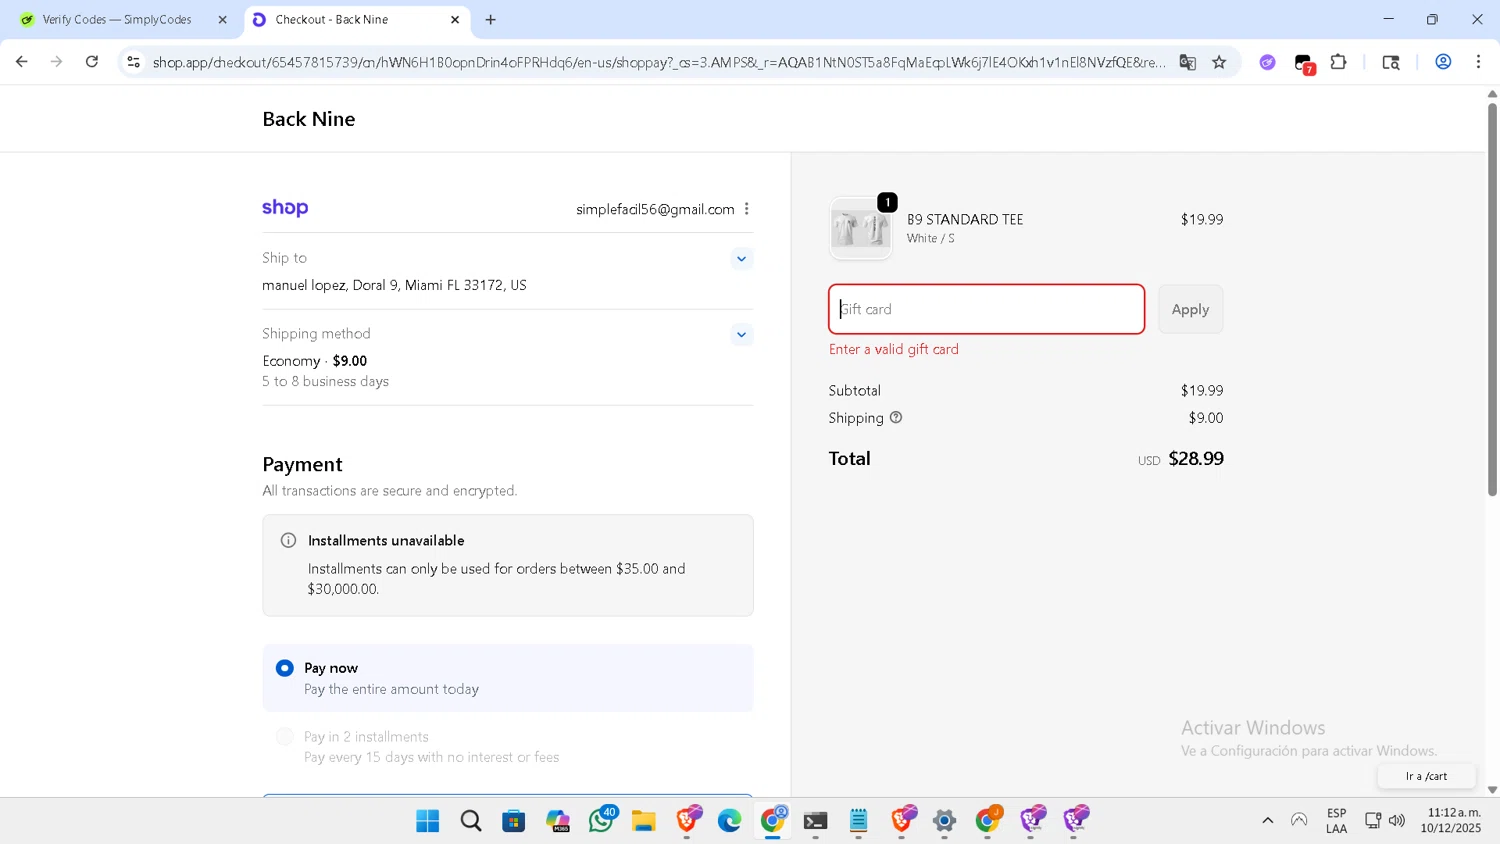This screenshot has width=1500, height=844.
Task: Reload the checkout page
Action: pos(92,62)
